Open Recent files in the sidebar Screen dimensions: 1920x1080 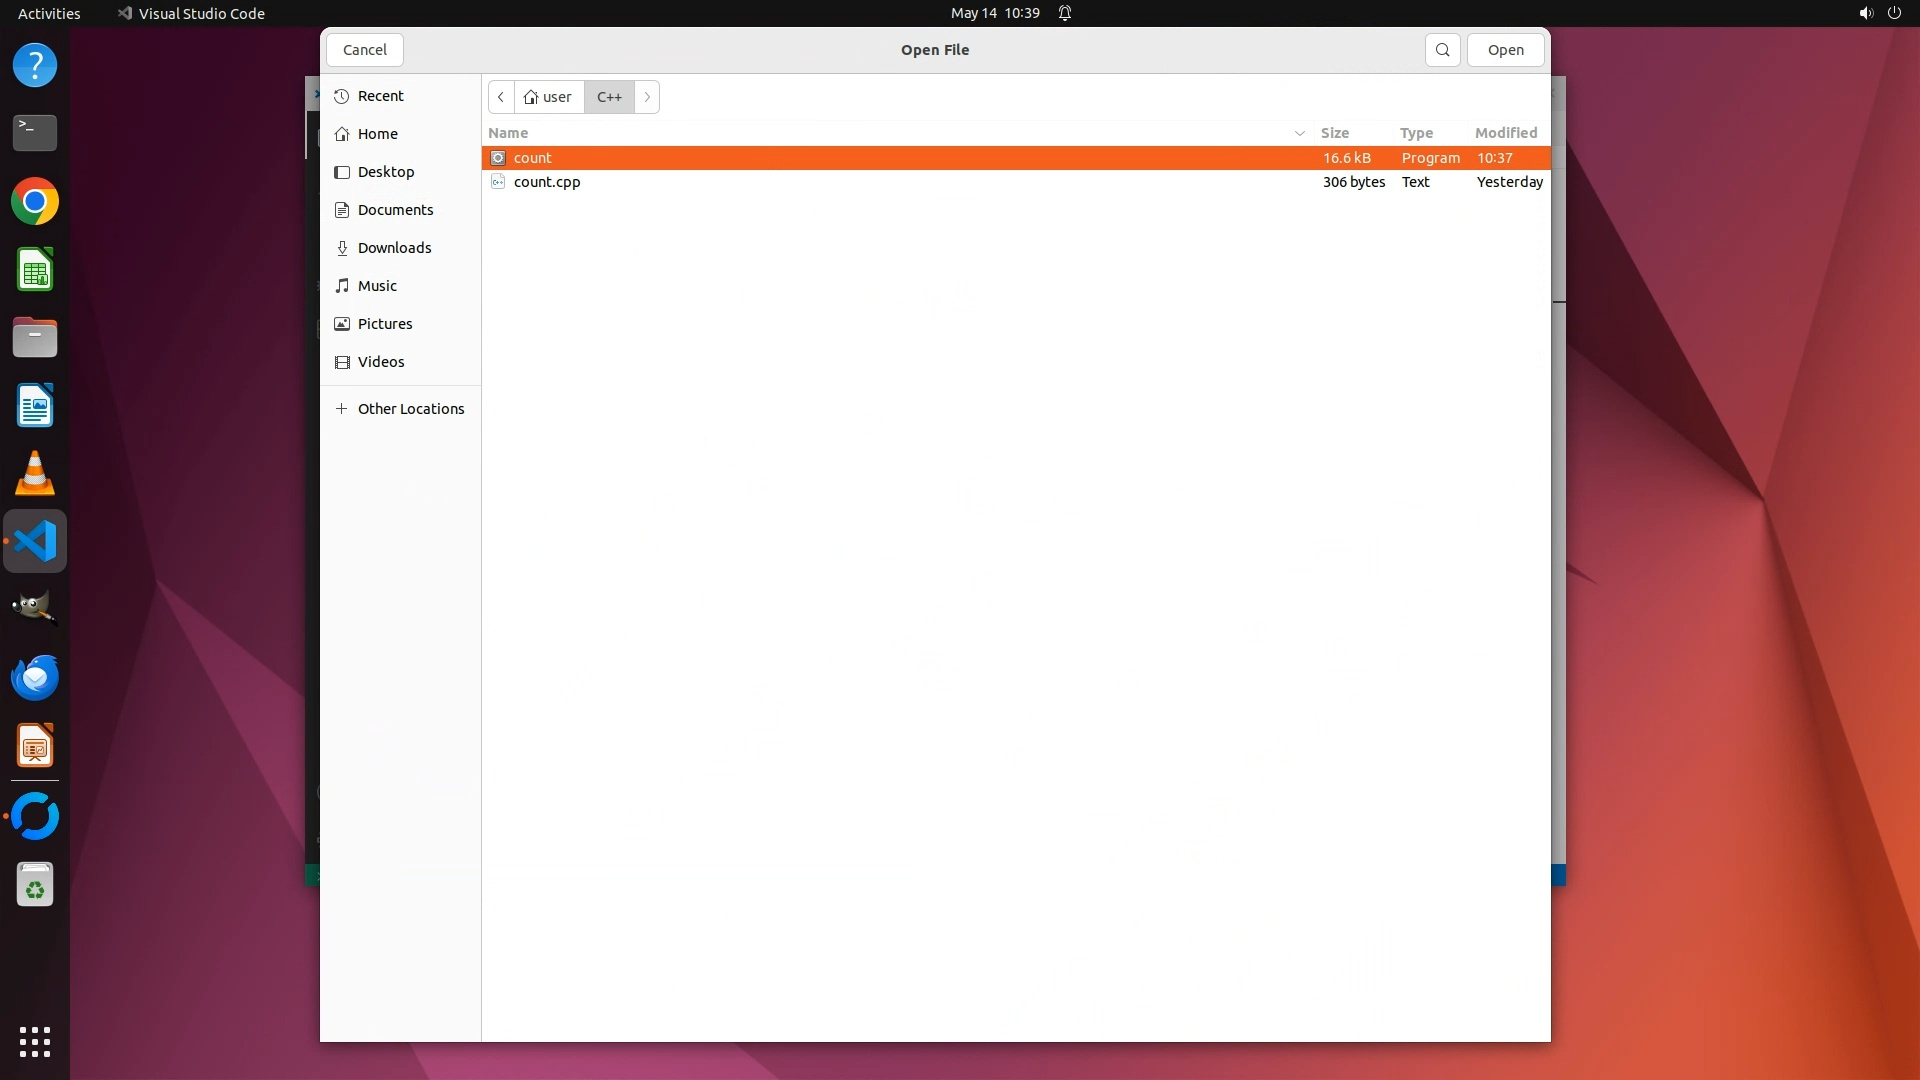(380, 96)
